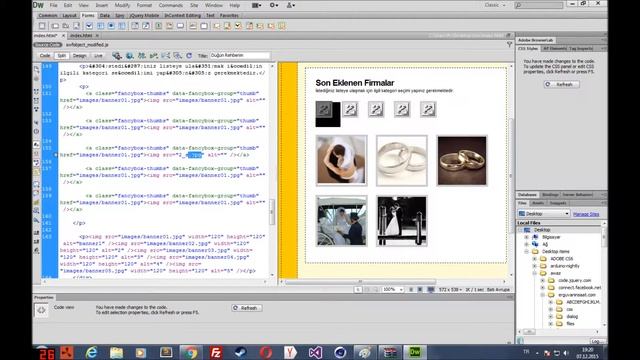The width and height of the screenshot is (640, 360).
Task: Insert a Form element from Forms bar
Action: pyautogui.click(x=42, y=26)
